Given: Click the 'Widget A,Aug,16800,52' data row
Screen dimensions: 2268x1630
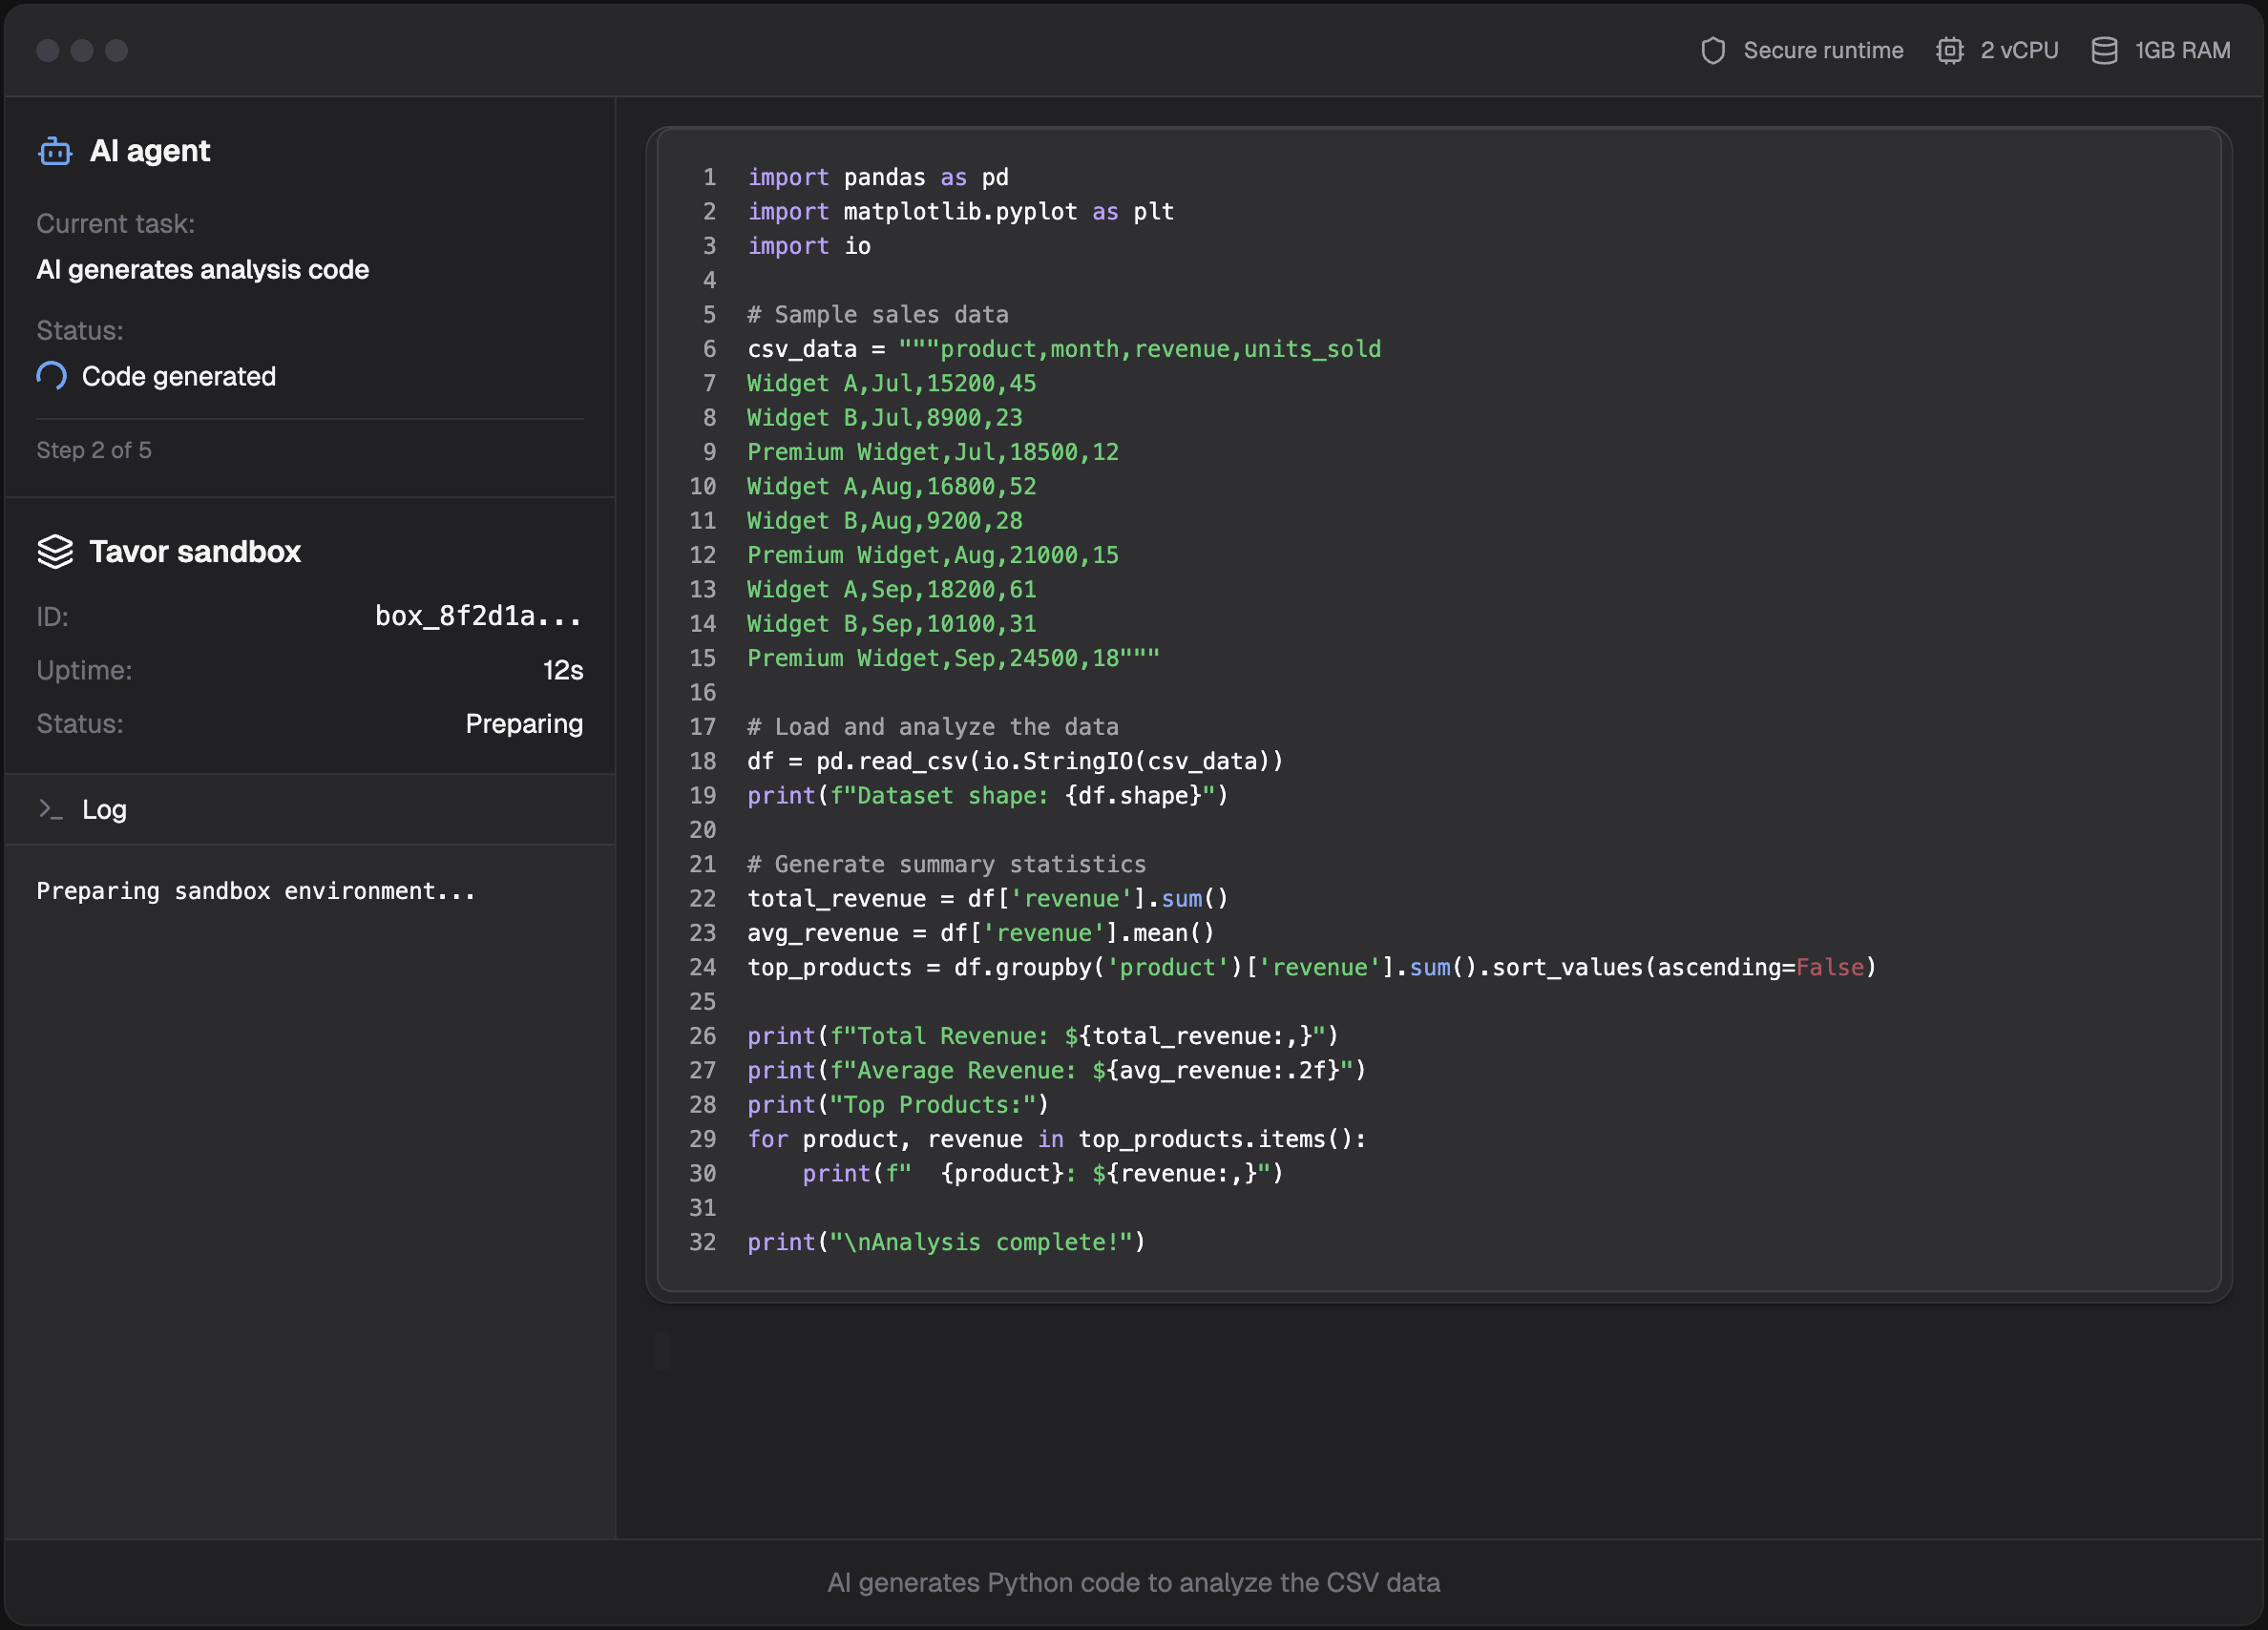Looking at the screenshot, I should [892, 486].
